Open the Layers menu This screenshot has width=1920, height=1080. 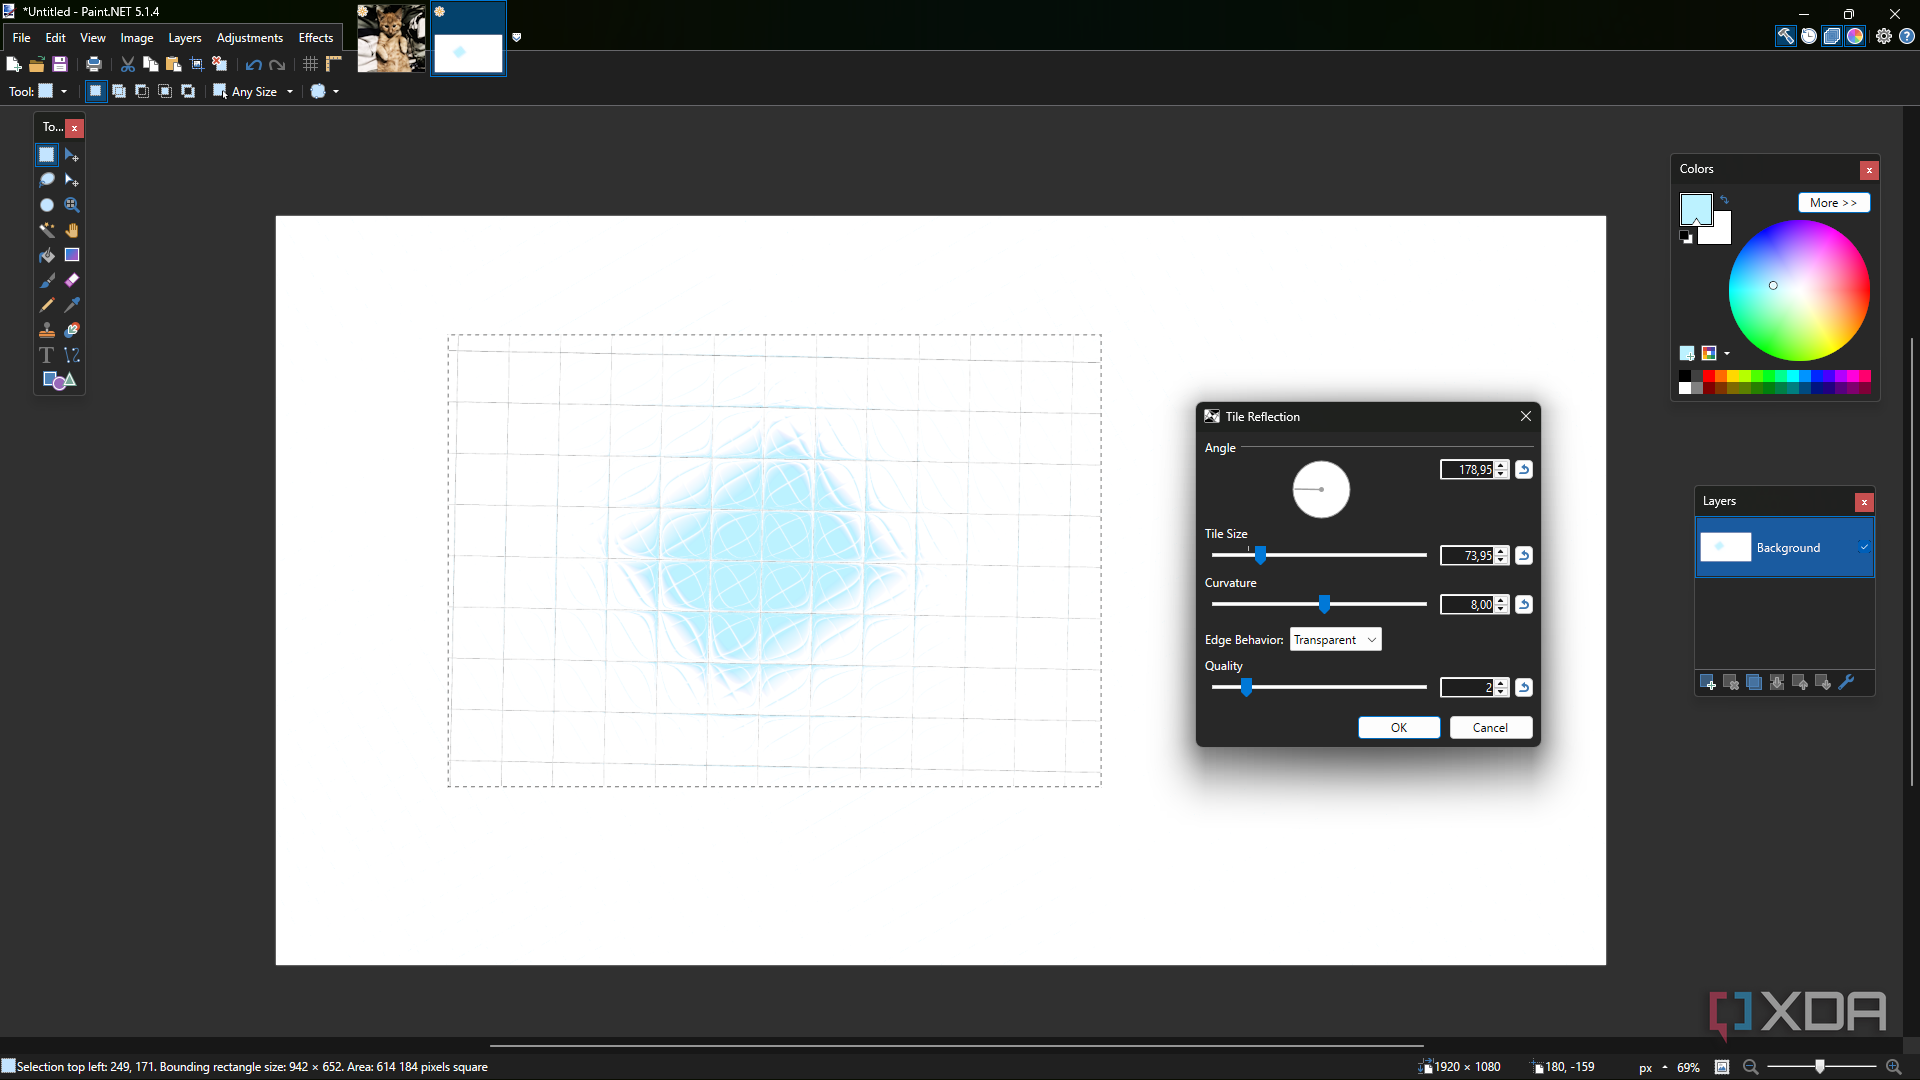[185, 38]
